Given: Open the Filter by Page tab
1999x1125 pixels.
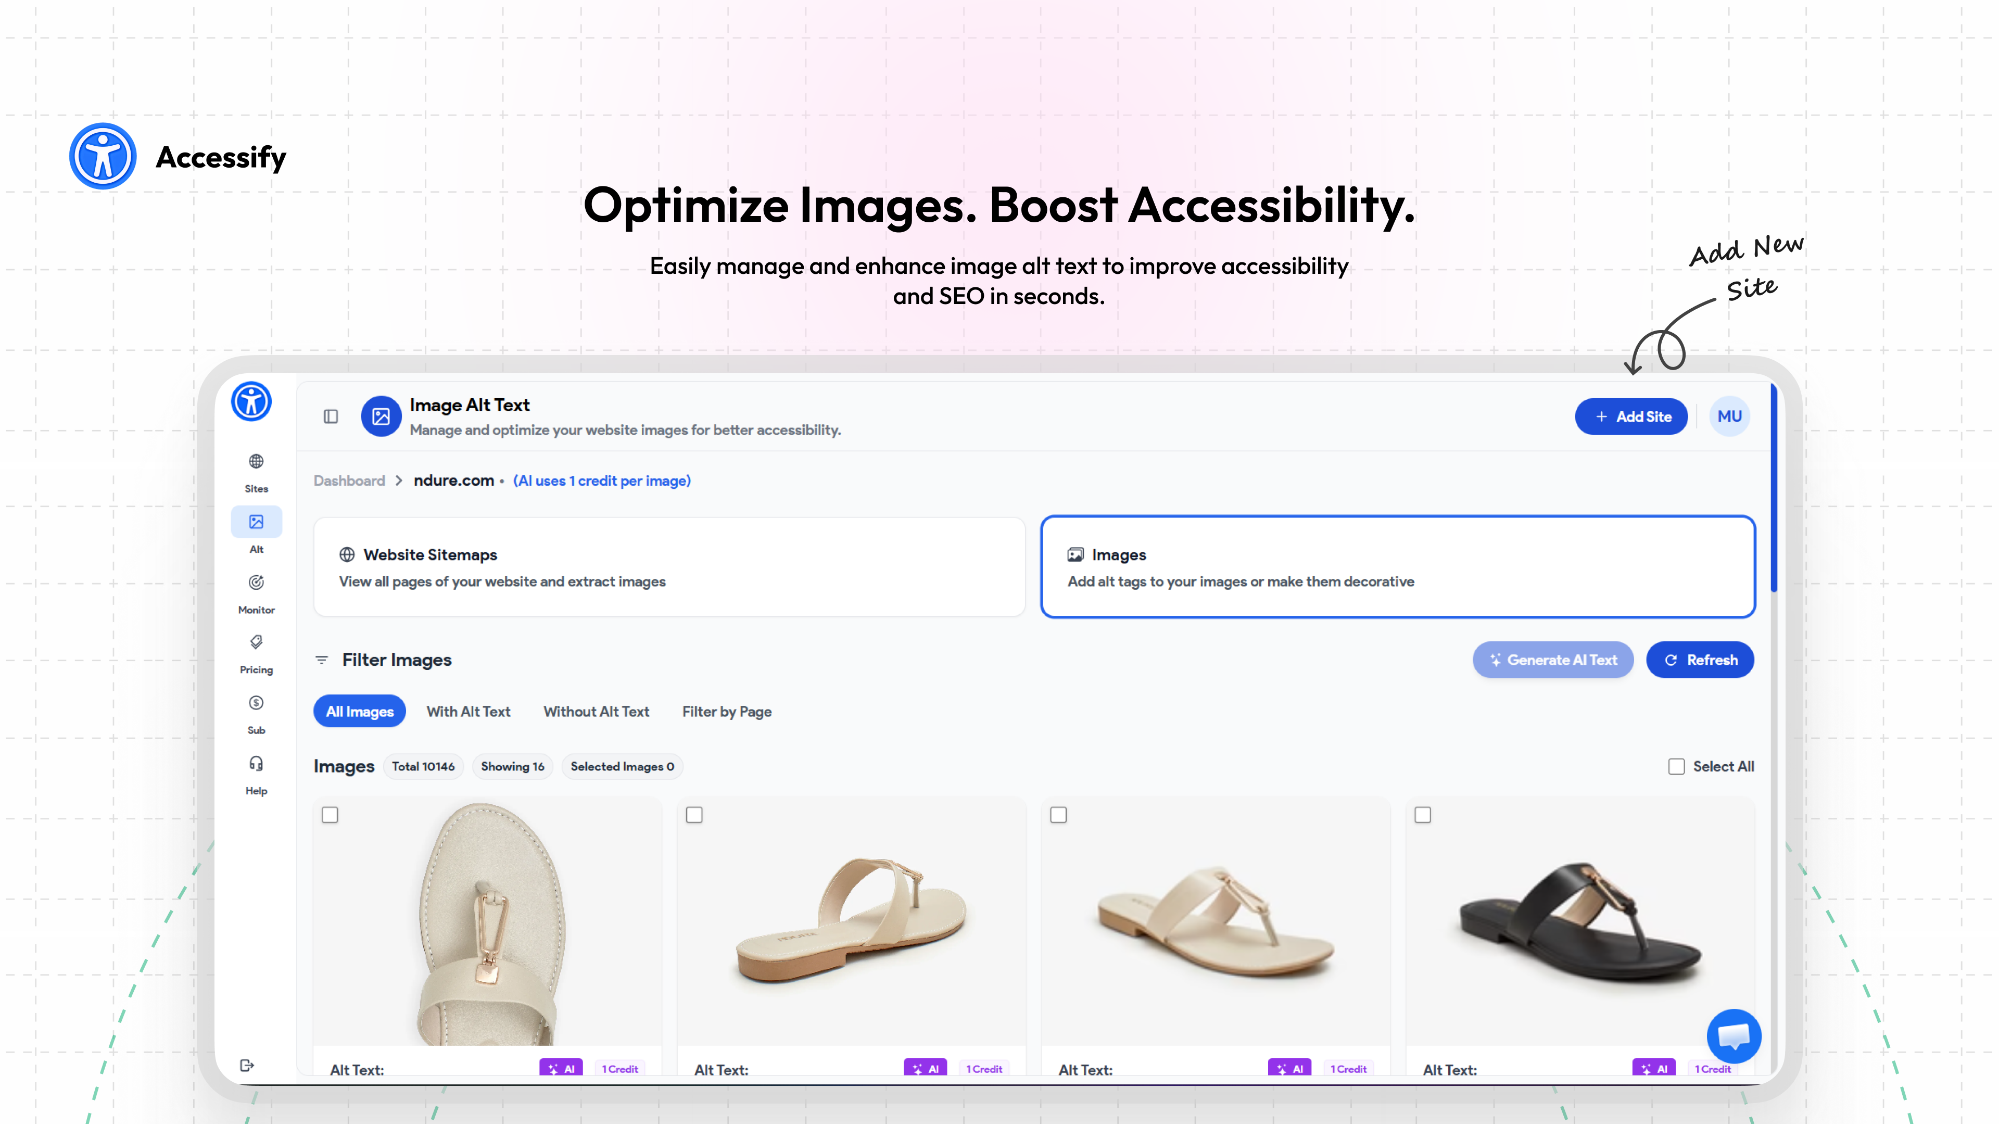Looking at the screenshot, I should pyautogui.click(x=727, y=712).
